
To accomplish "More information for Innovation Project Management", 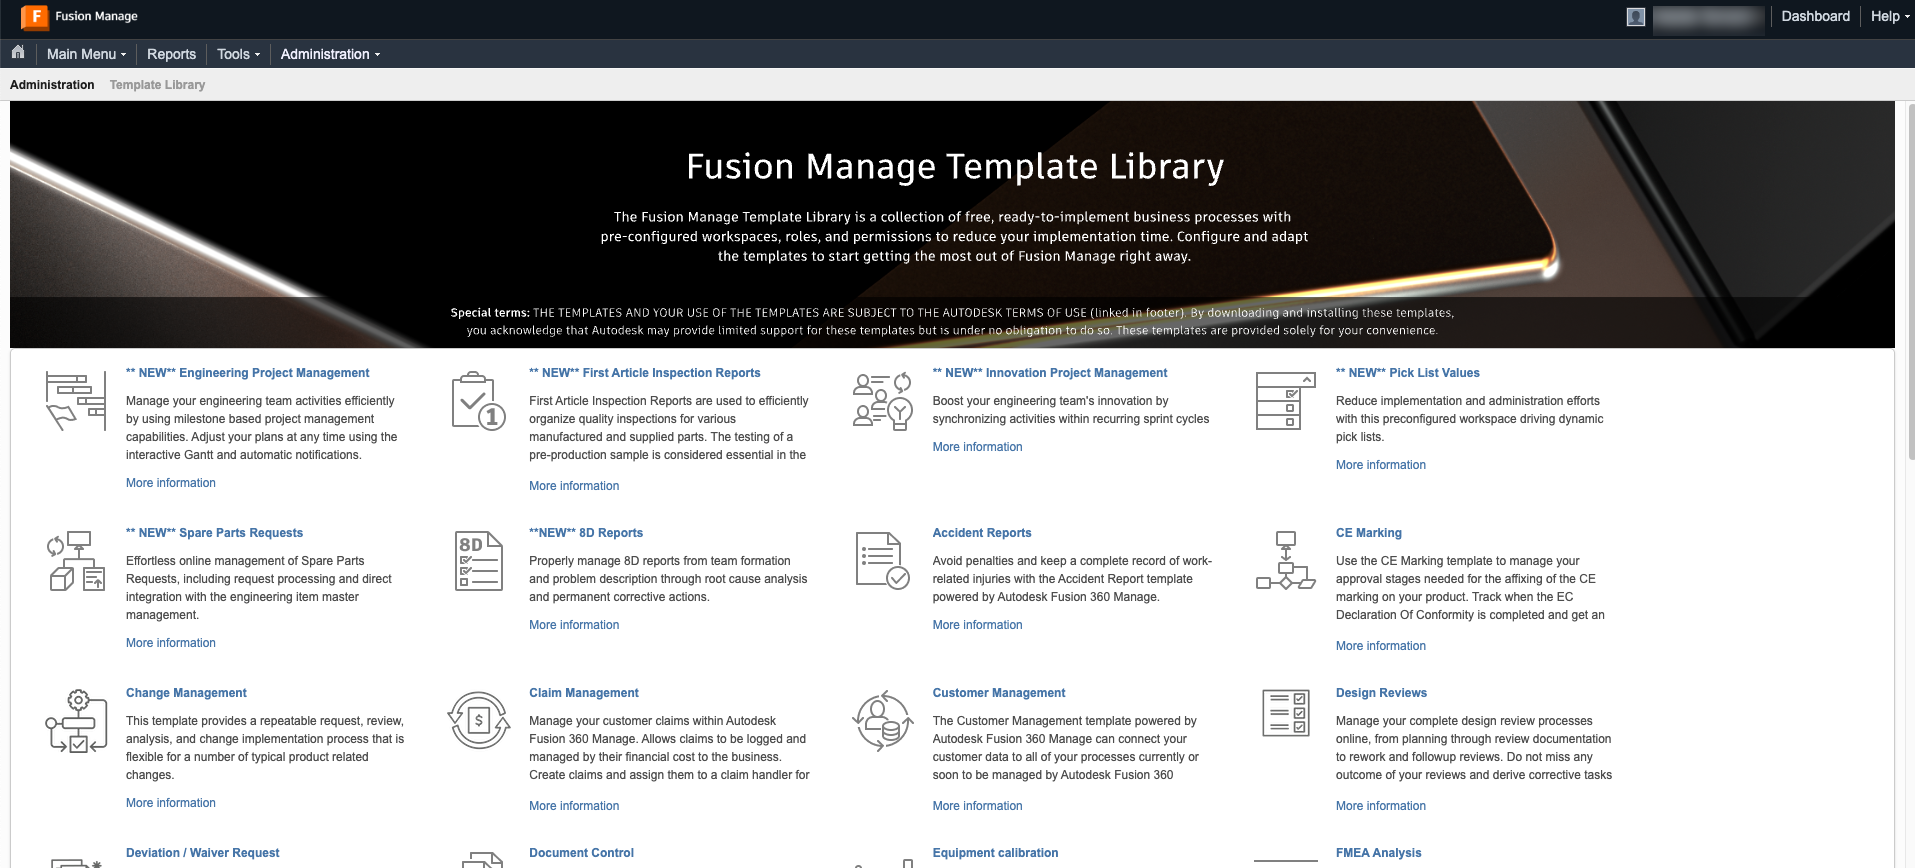I will (977, 447).
